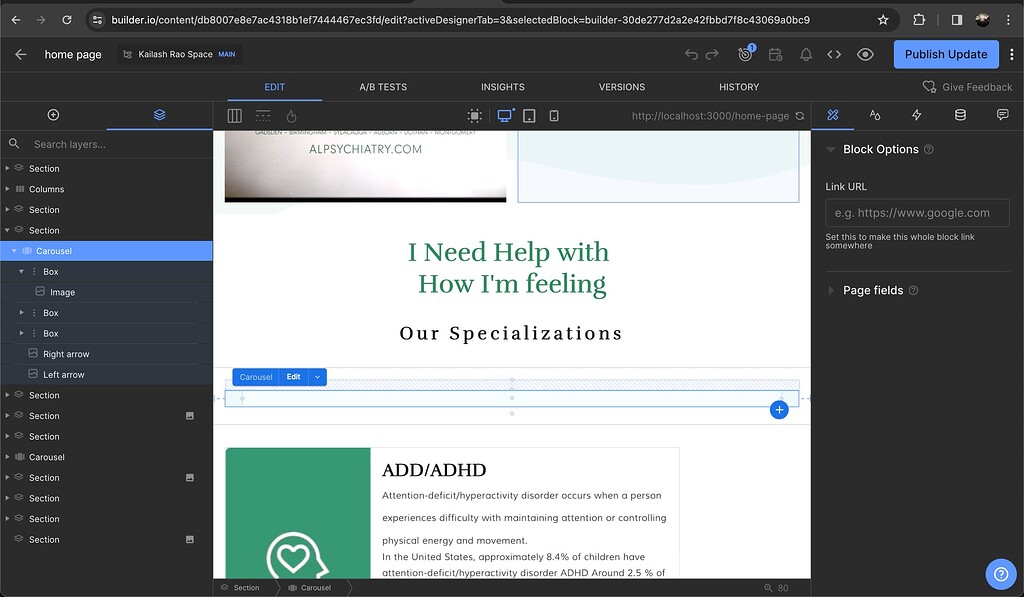Open the notifications bell
1024x597 pixels.
(x=805, y=54)
